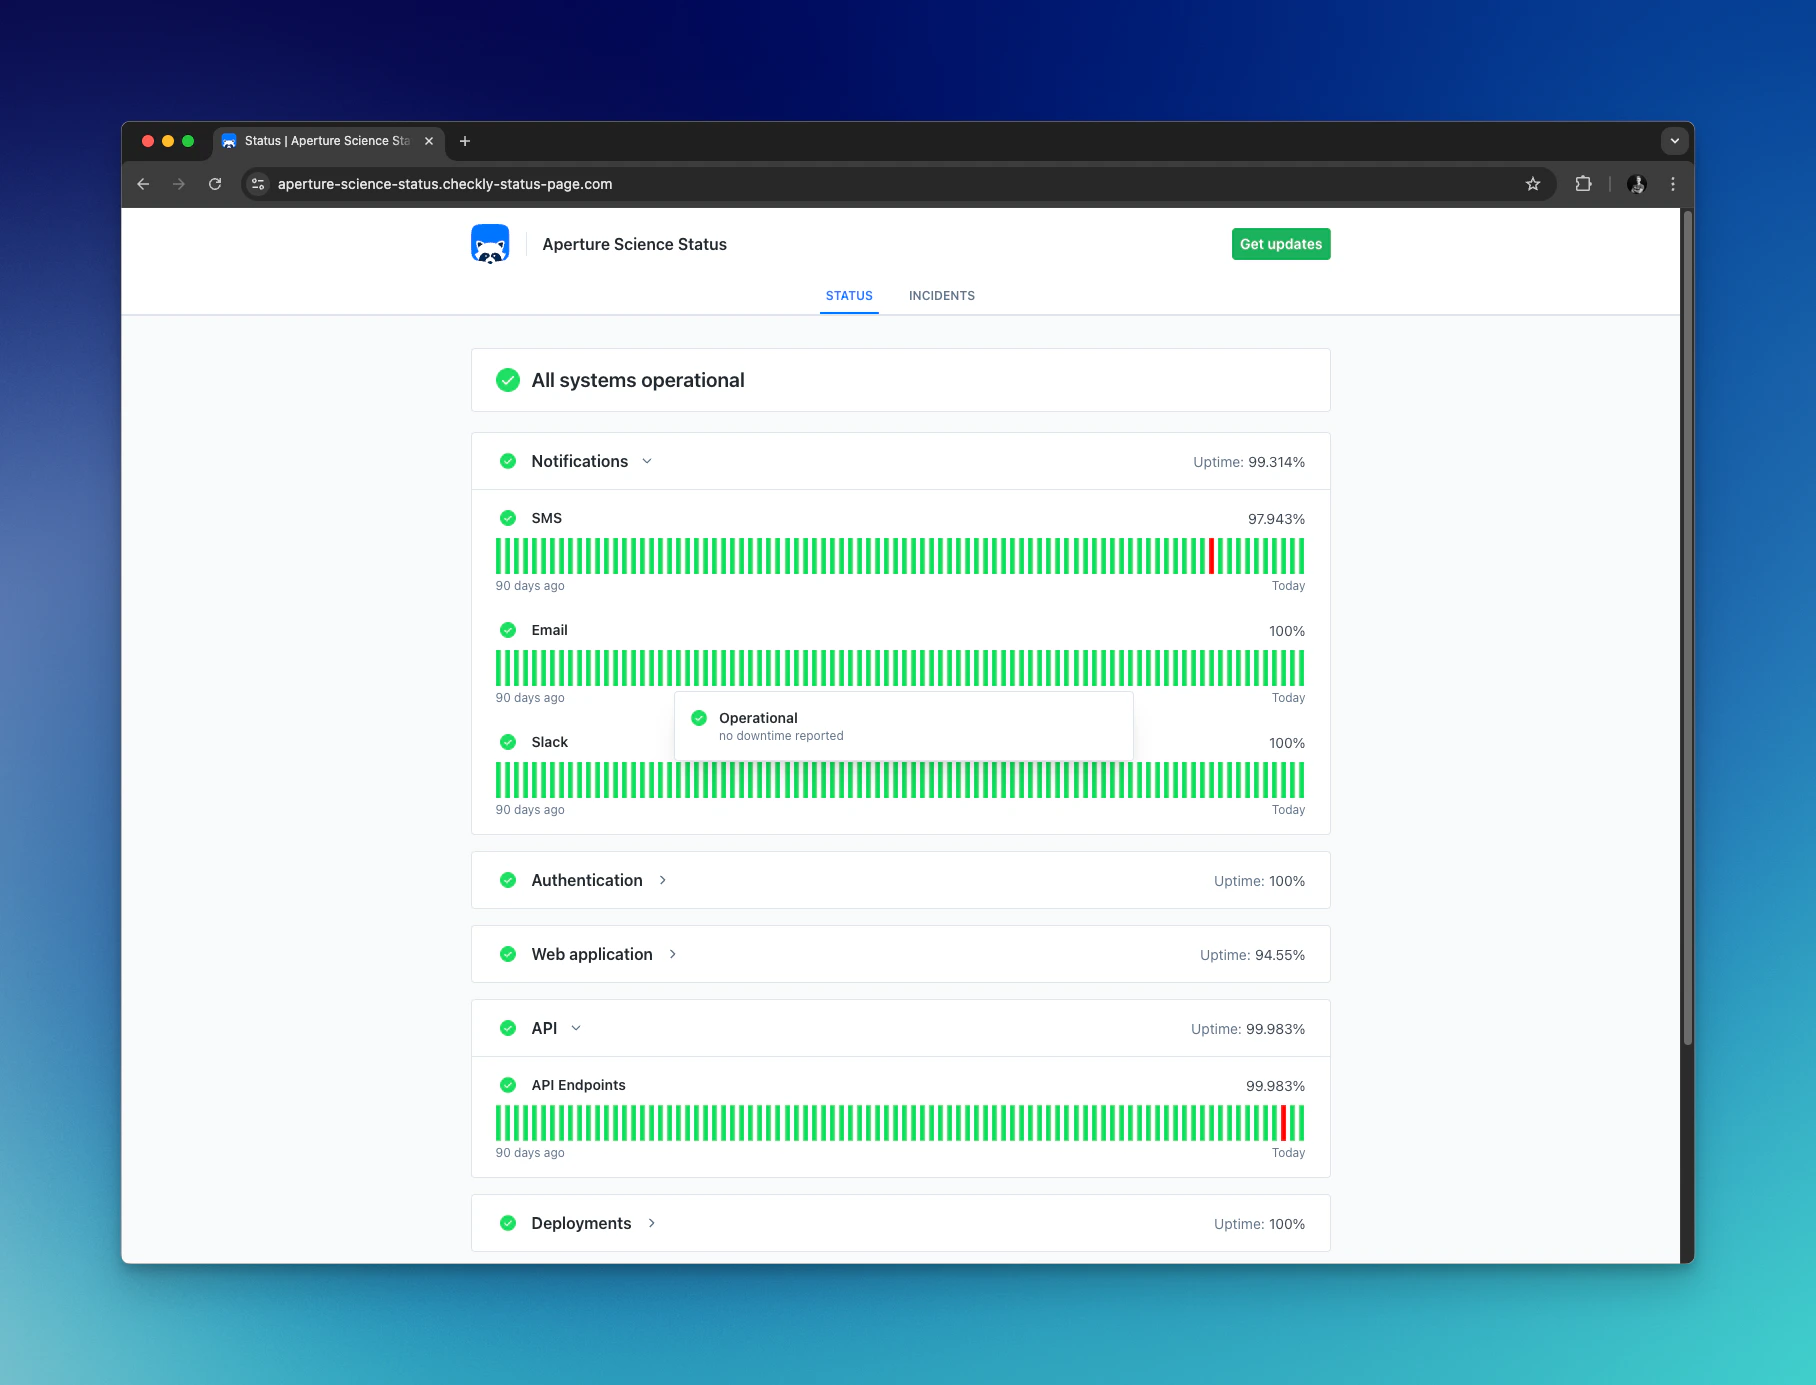The height and width of the screenshot is (1385, 1816).
Task: Click the browser address bar URL
Action: click(445, 184)
